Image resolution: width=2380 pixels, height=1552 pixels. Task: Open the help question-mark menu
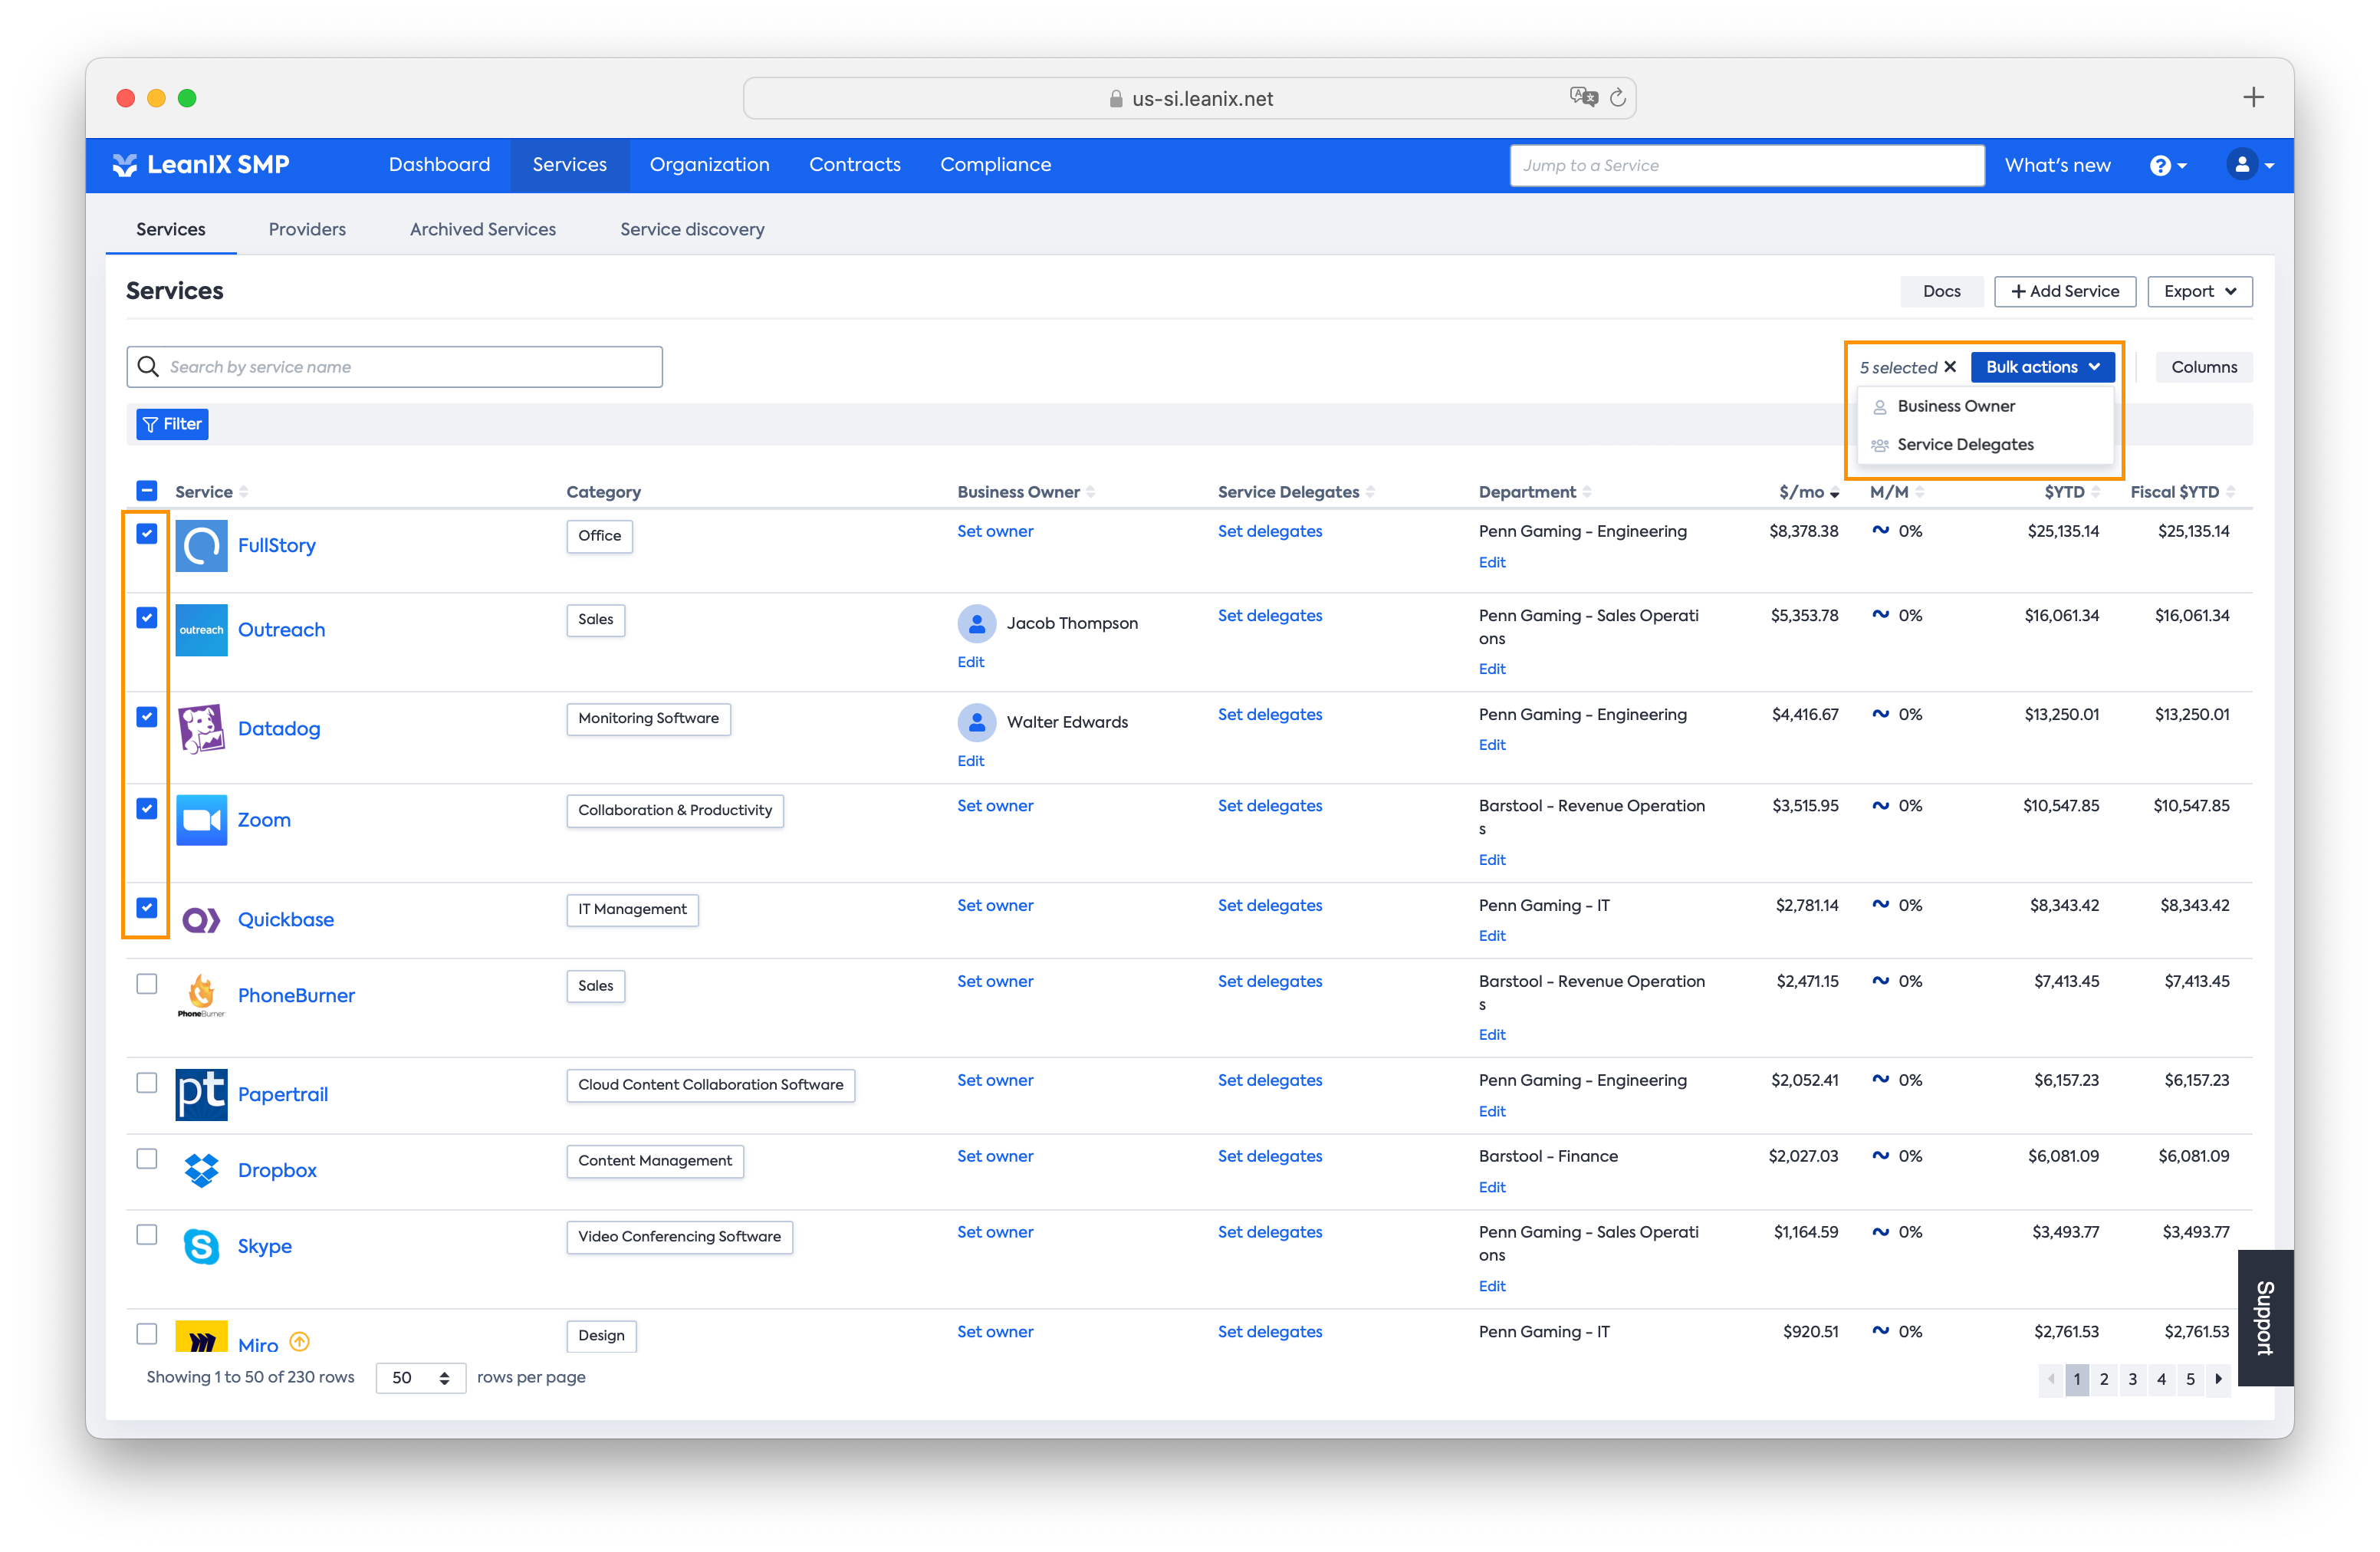[2168, 165]
